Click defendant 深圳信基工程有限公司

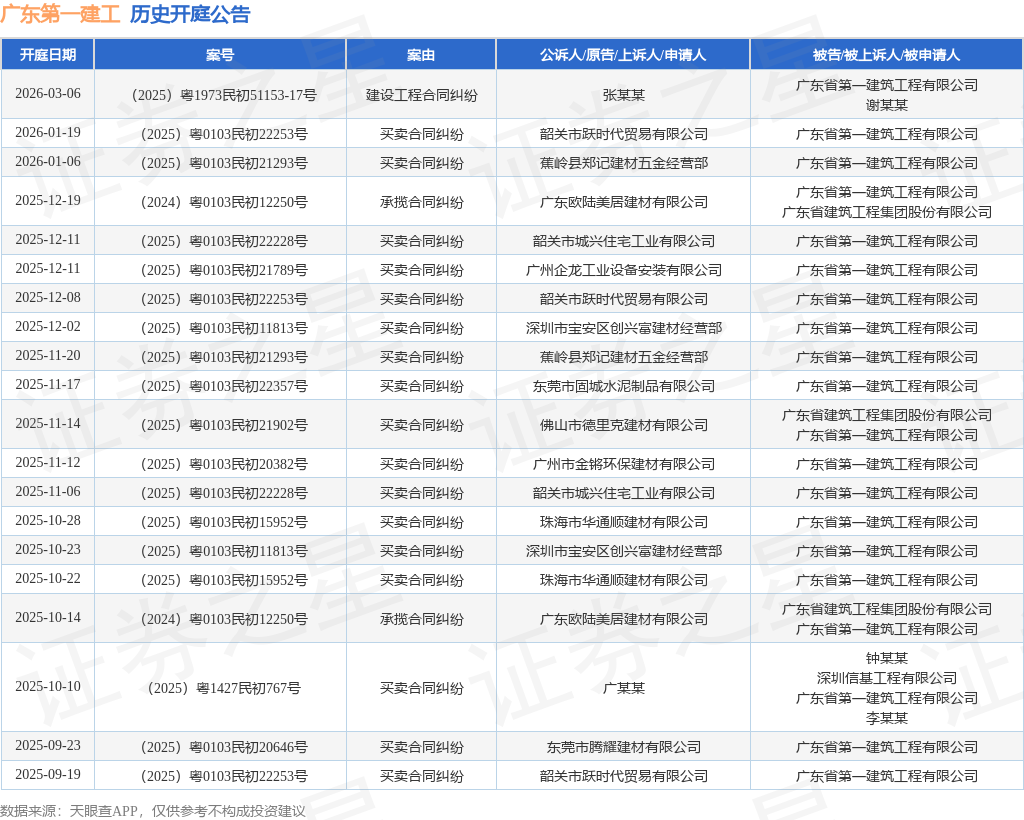887,678
